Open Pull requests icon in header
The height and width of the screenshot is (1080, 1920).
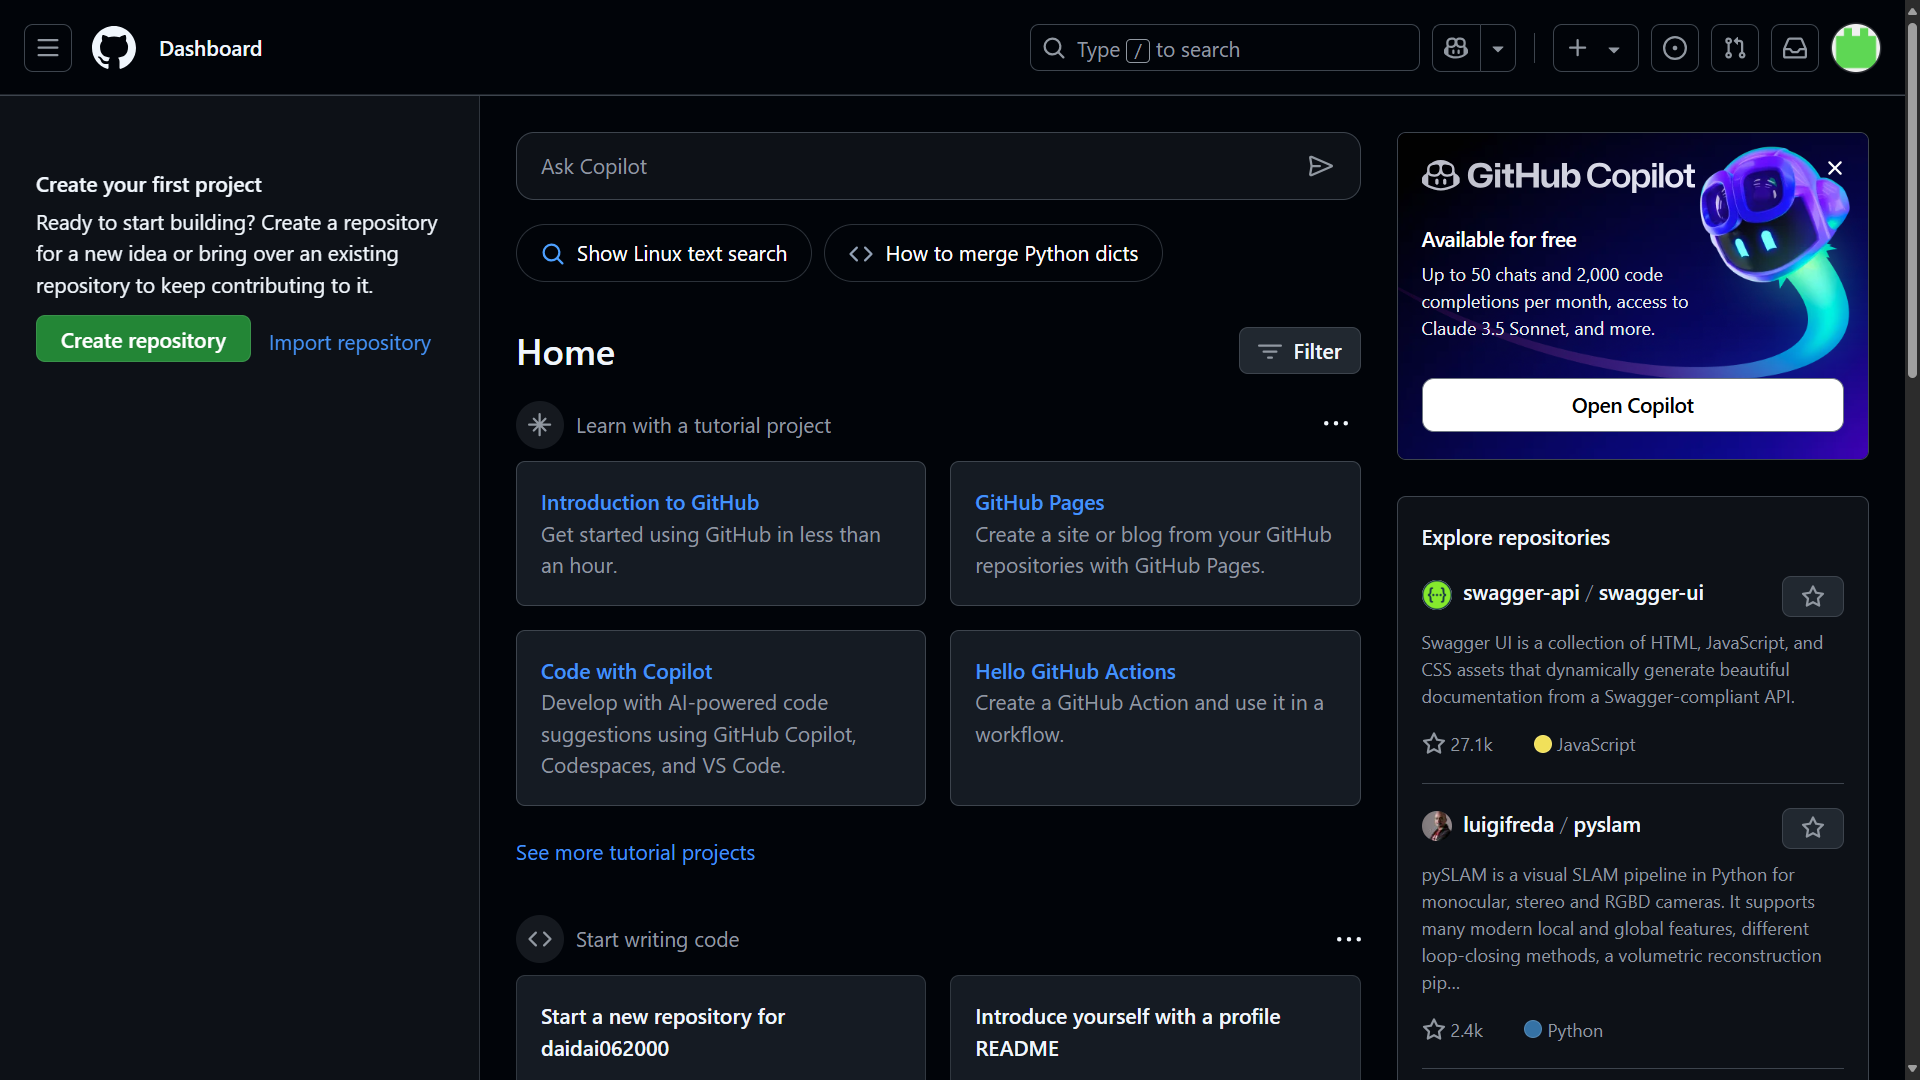(1735, 48)
